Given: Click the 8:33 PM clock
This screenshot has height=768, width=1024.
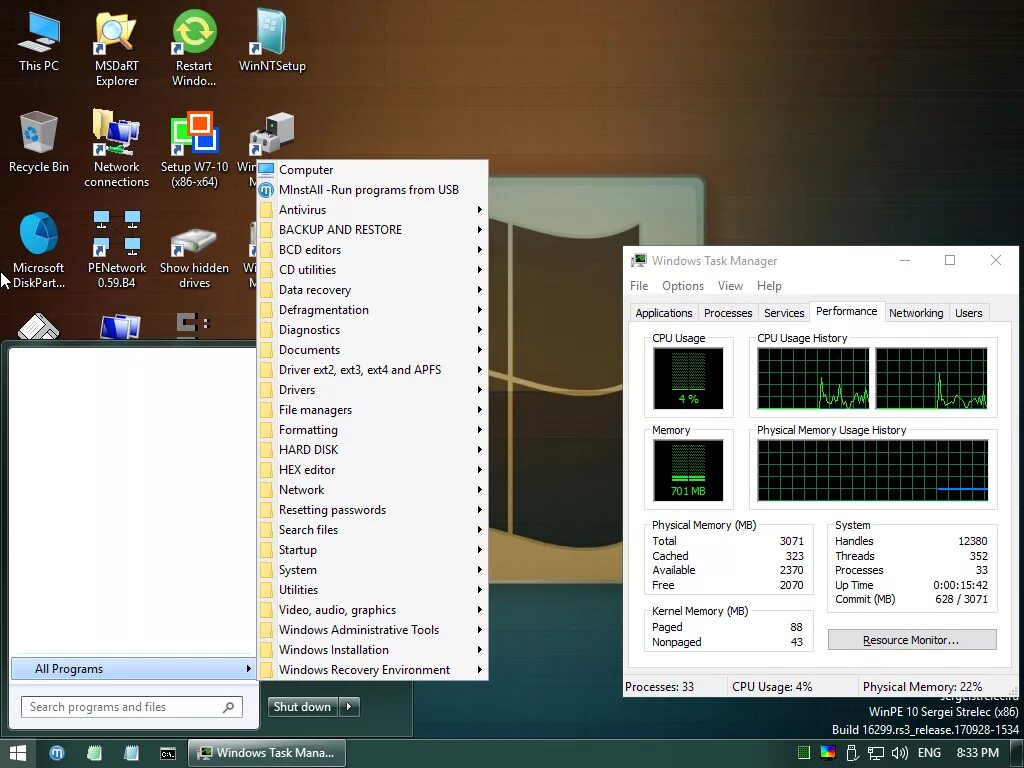Looking at the screenshot, I should [x=977, y=753].
